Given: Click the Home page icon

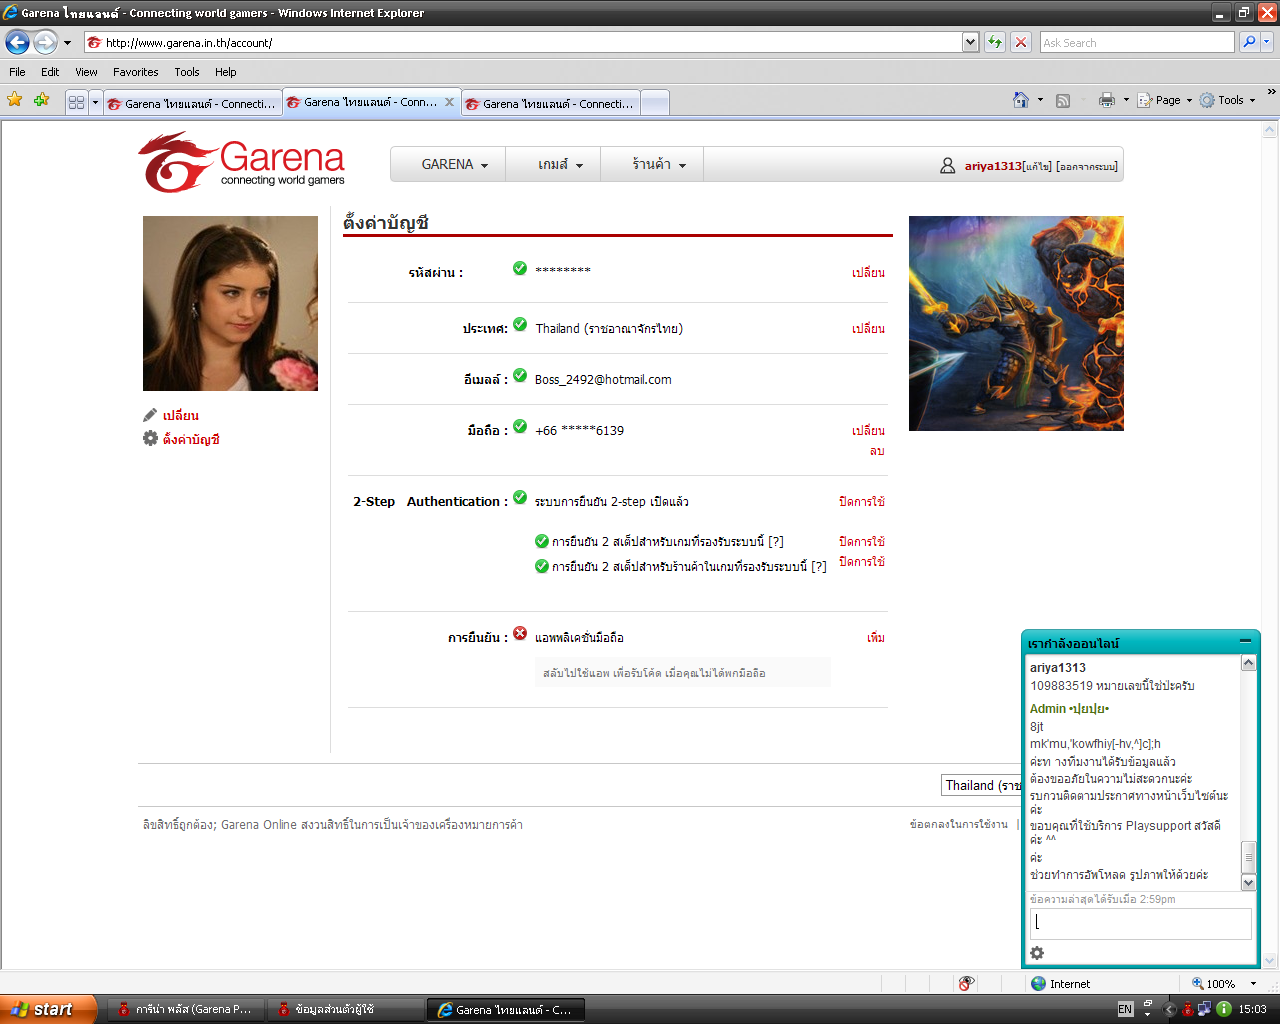Looking at the screenshot, I should click(1021, 100).
